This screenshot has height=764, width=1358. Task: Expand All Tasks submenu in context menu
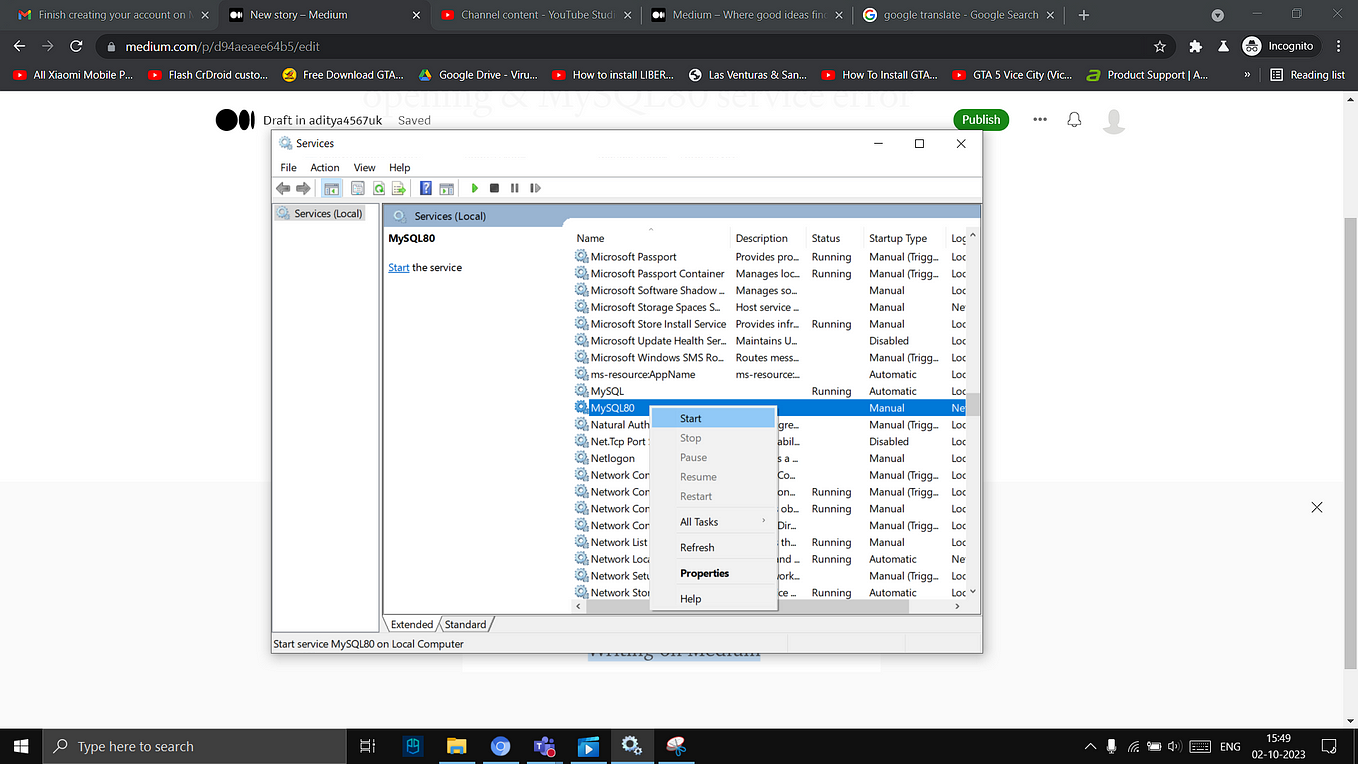[713, 522]
